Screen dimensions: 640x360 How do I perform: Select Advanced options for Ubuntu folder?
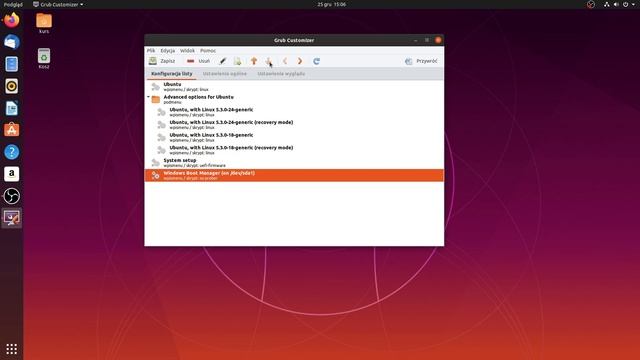[294, 99]
